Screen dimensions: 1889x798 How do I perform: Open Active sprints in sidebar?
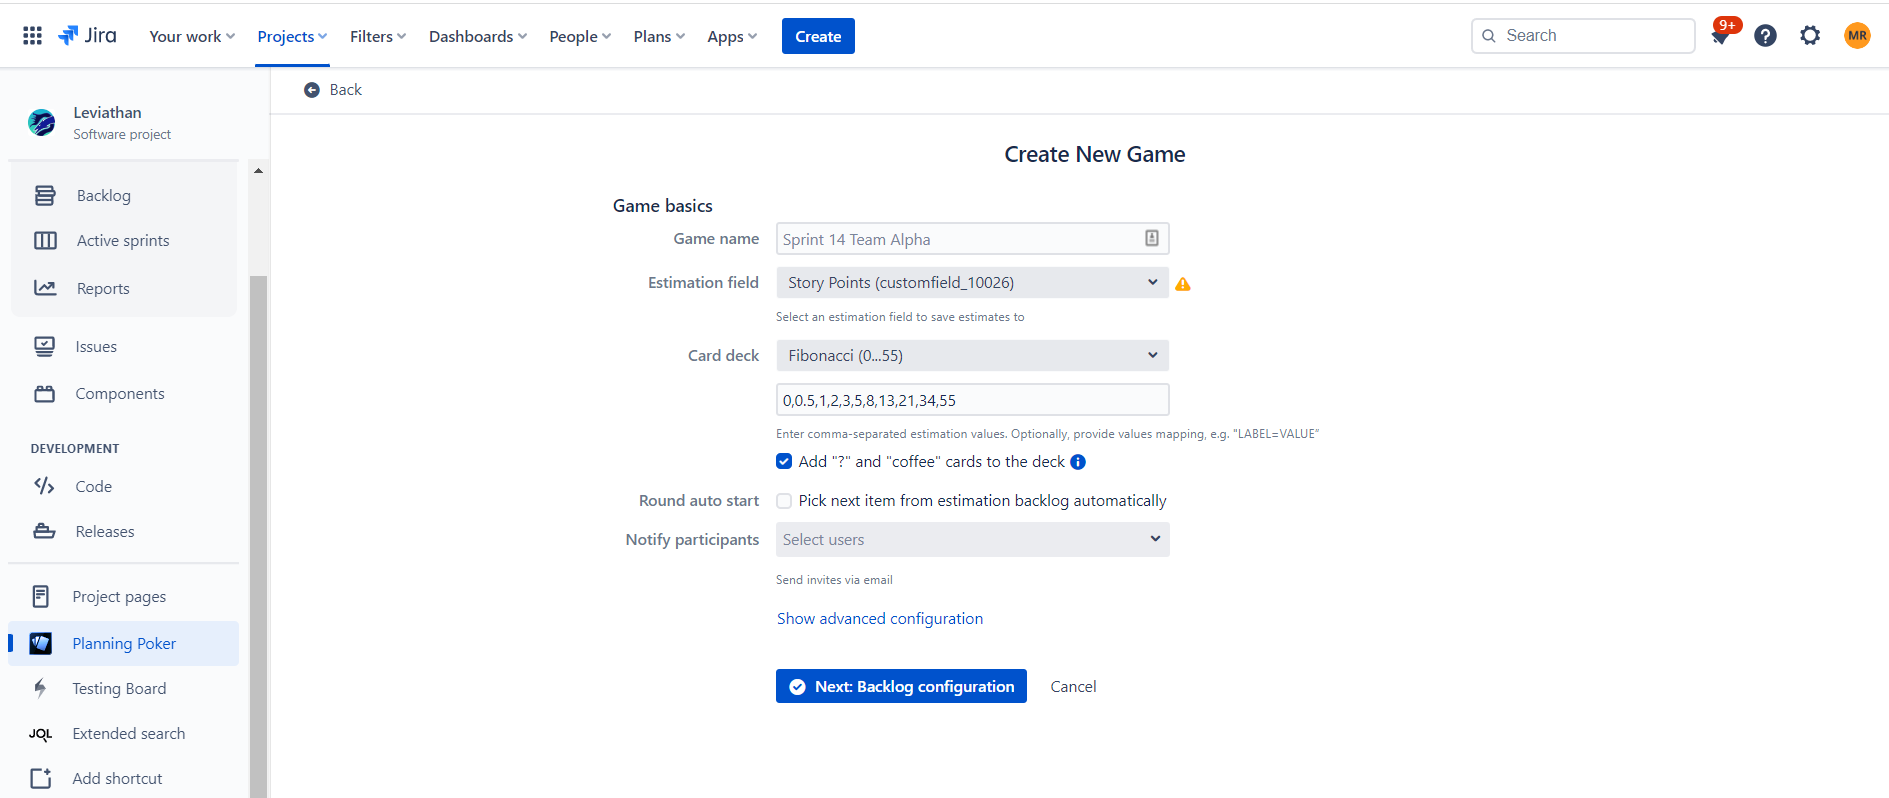click(x=123, y=241)
